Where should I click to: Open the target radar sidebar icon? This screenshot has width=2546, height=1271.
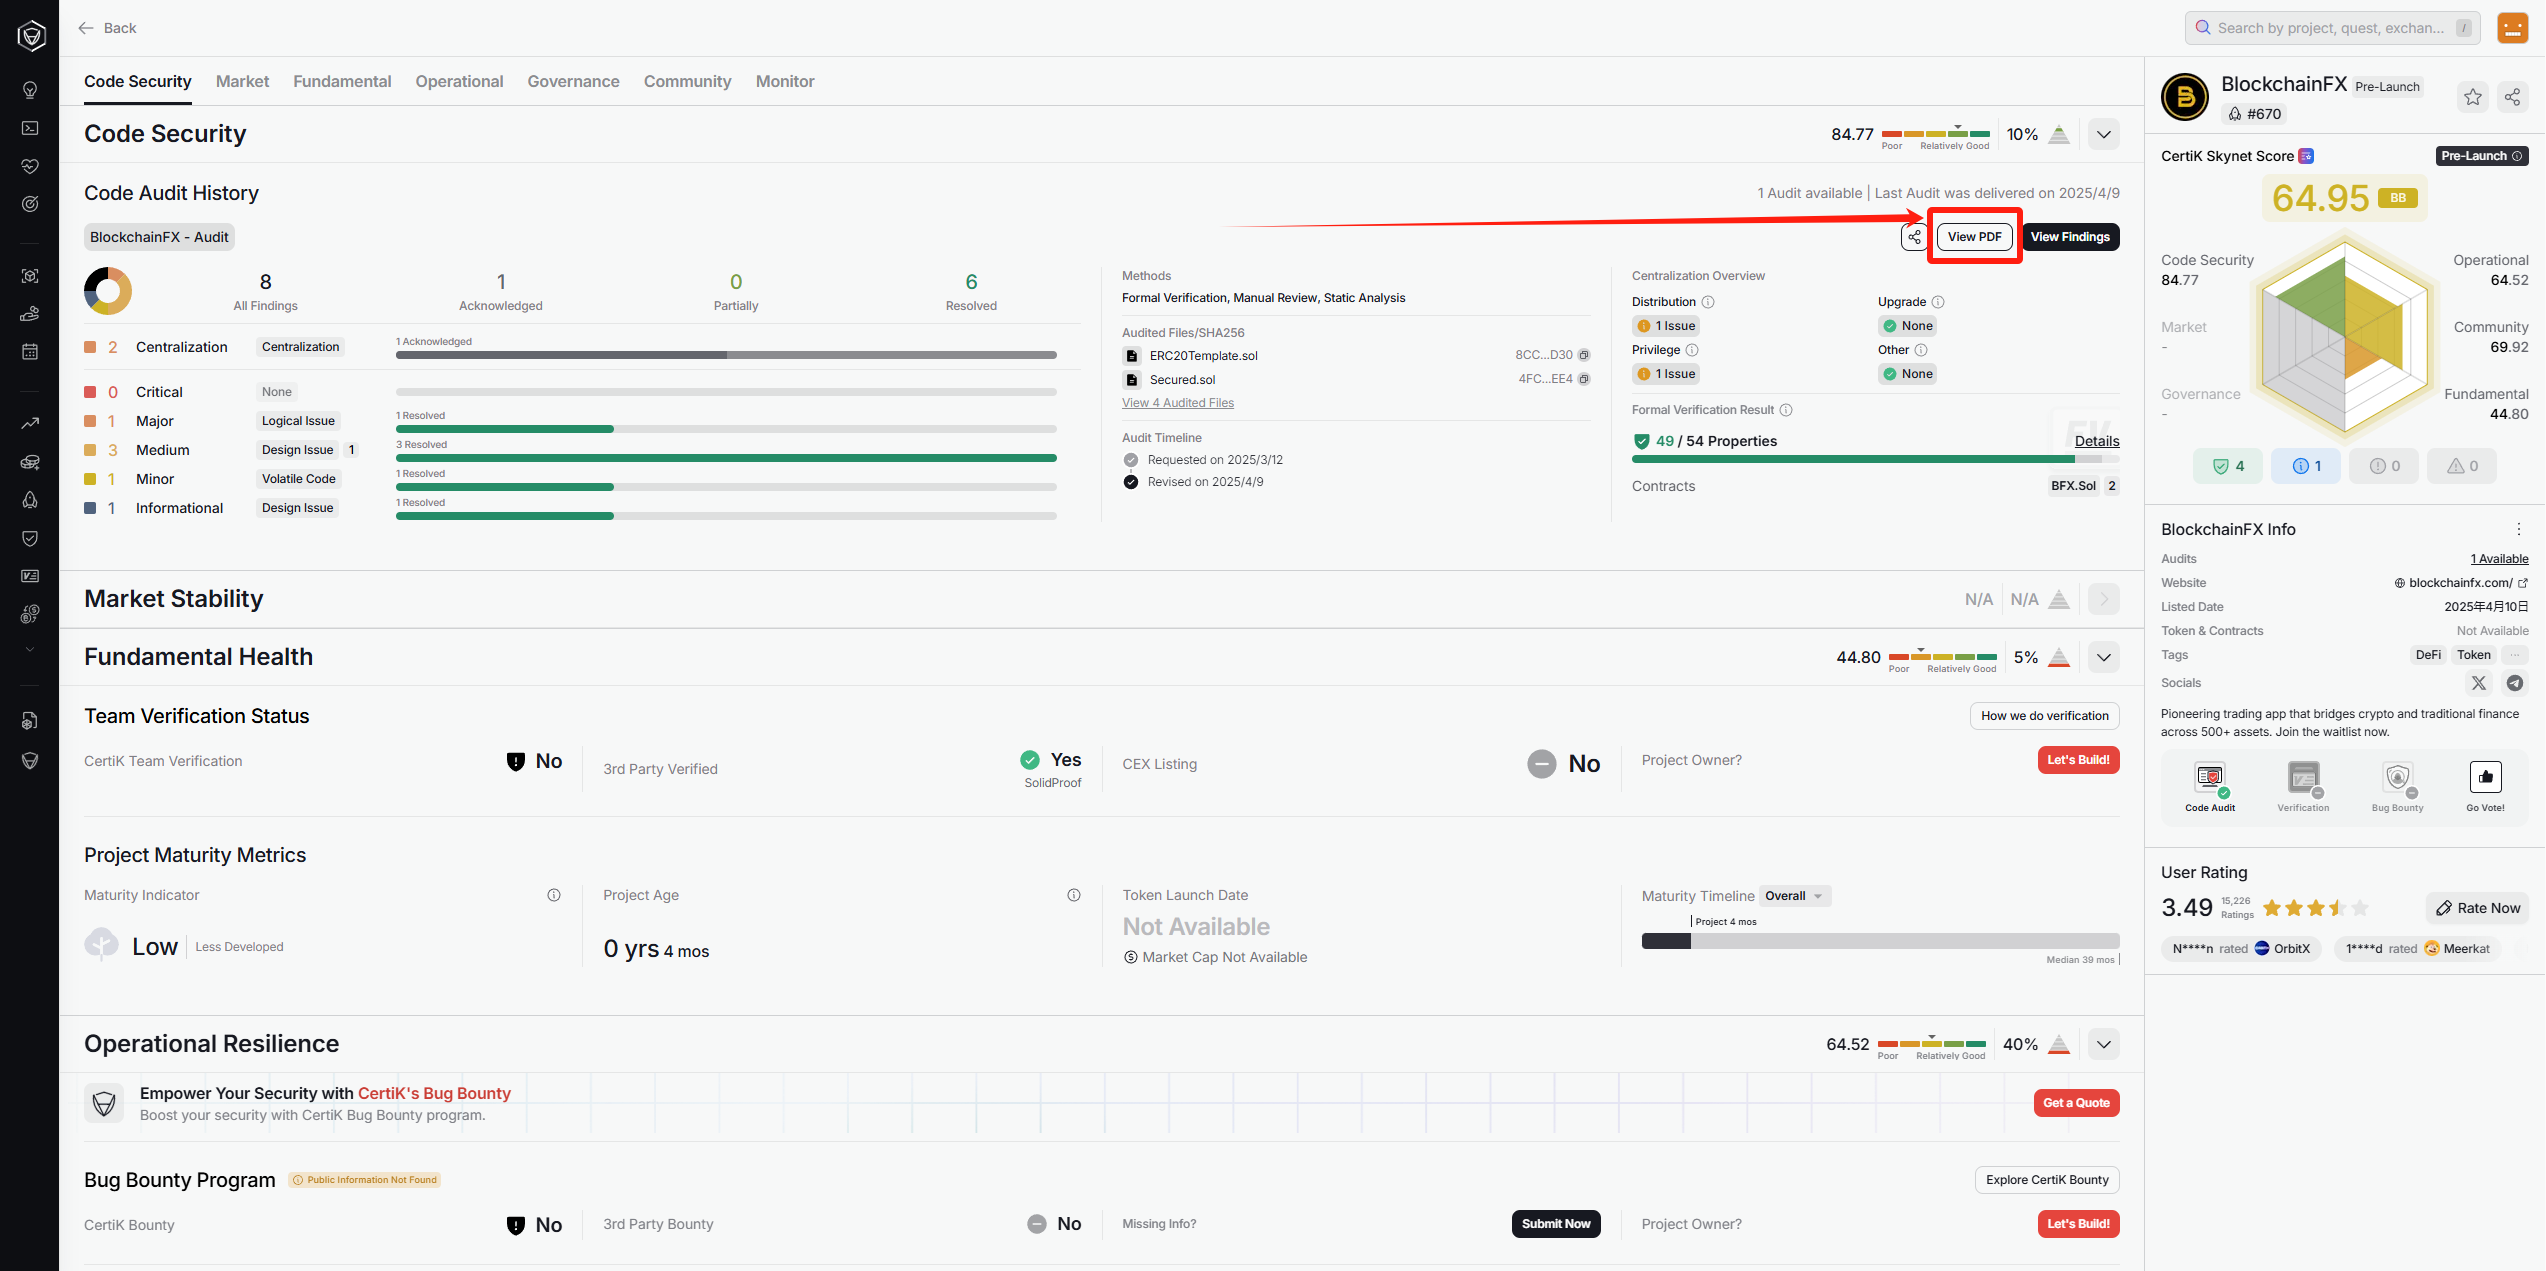point(30,204)
